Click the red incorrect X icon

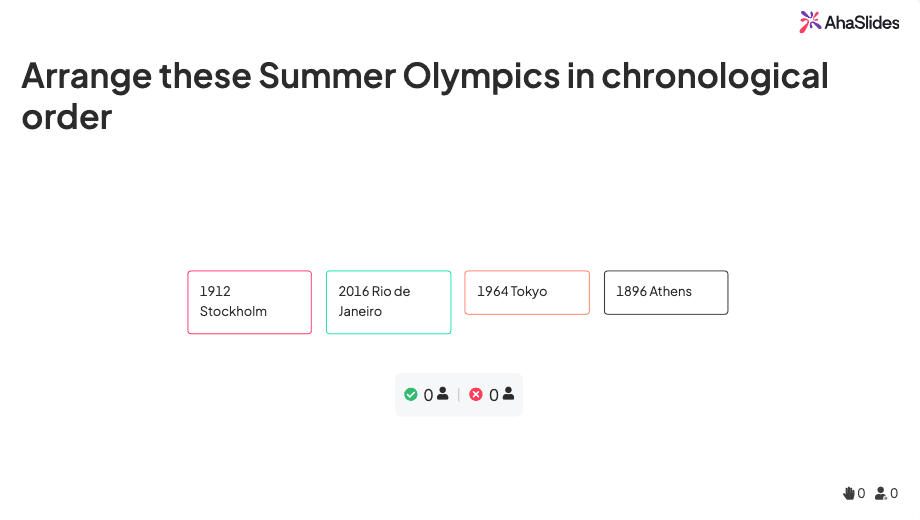click(x=476, y=394)
